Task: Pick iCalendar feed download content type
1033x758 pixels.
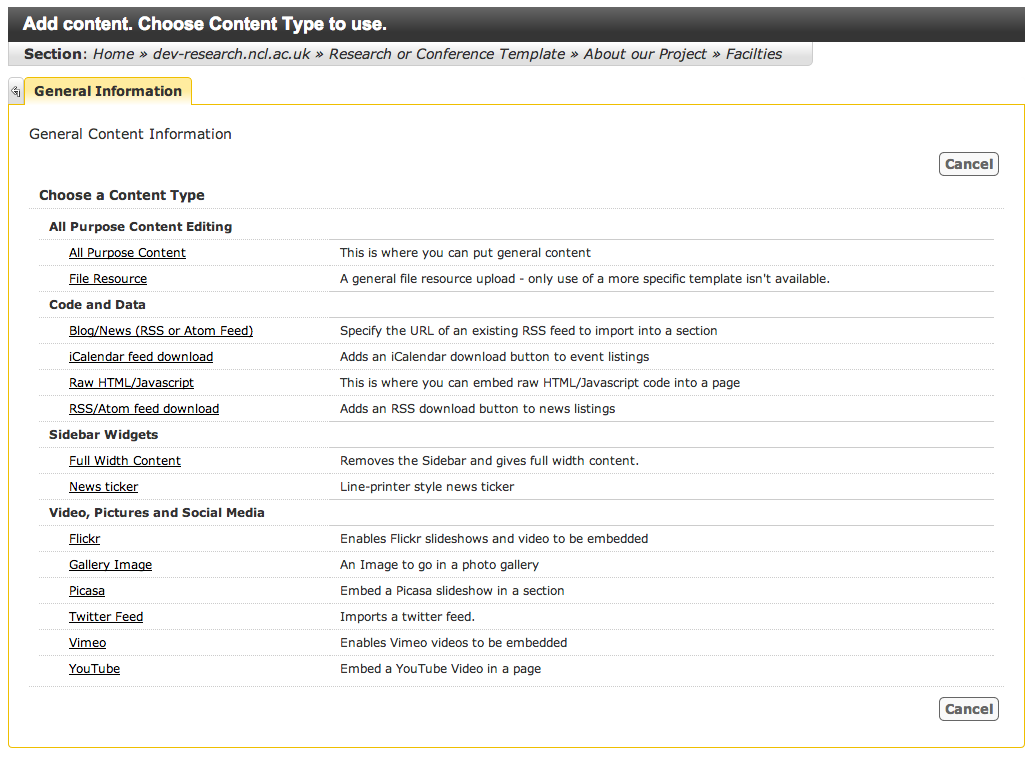Action: (141, 357)
